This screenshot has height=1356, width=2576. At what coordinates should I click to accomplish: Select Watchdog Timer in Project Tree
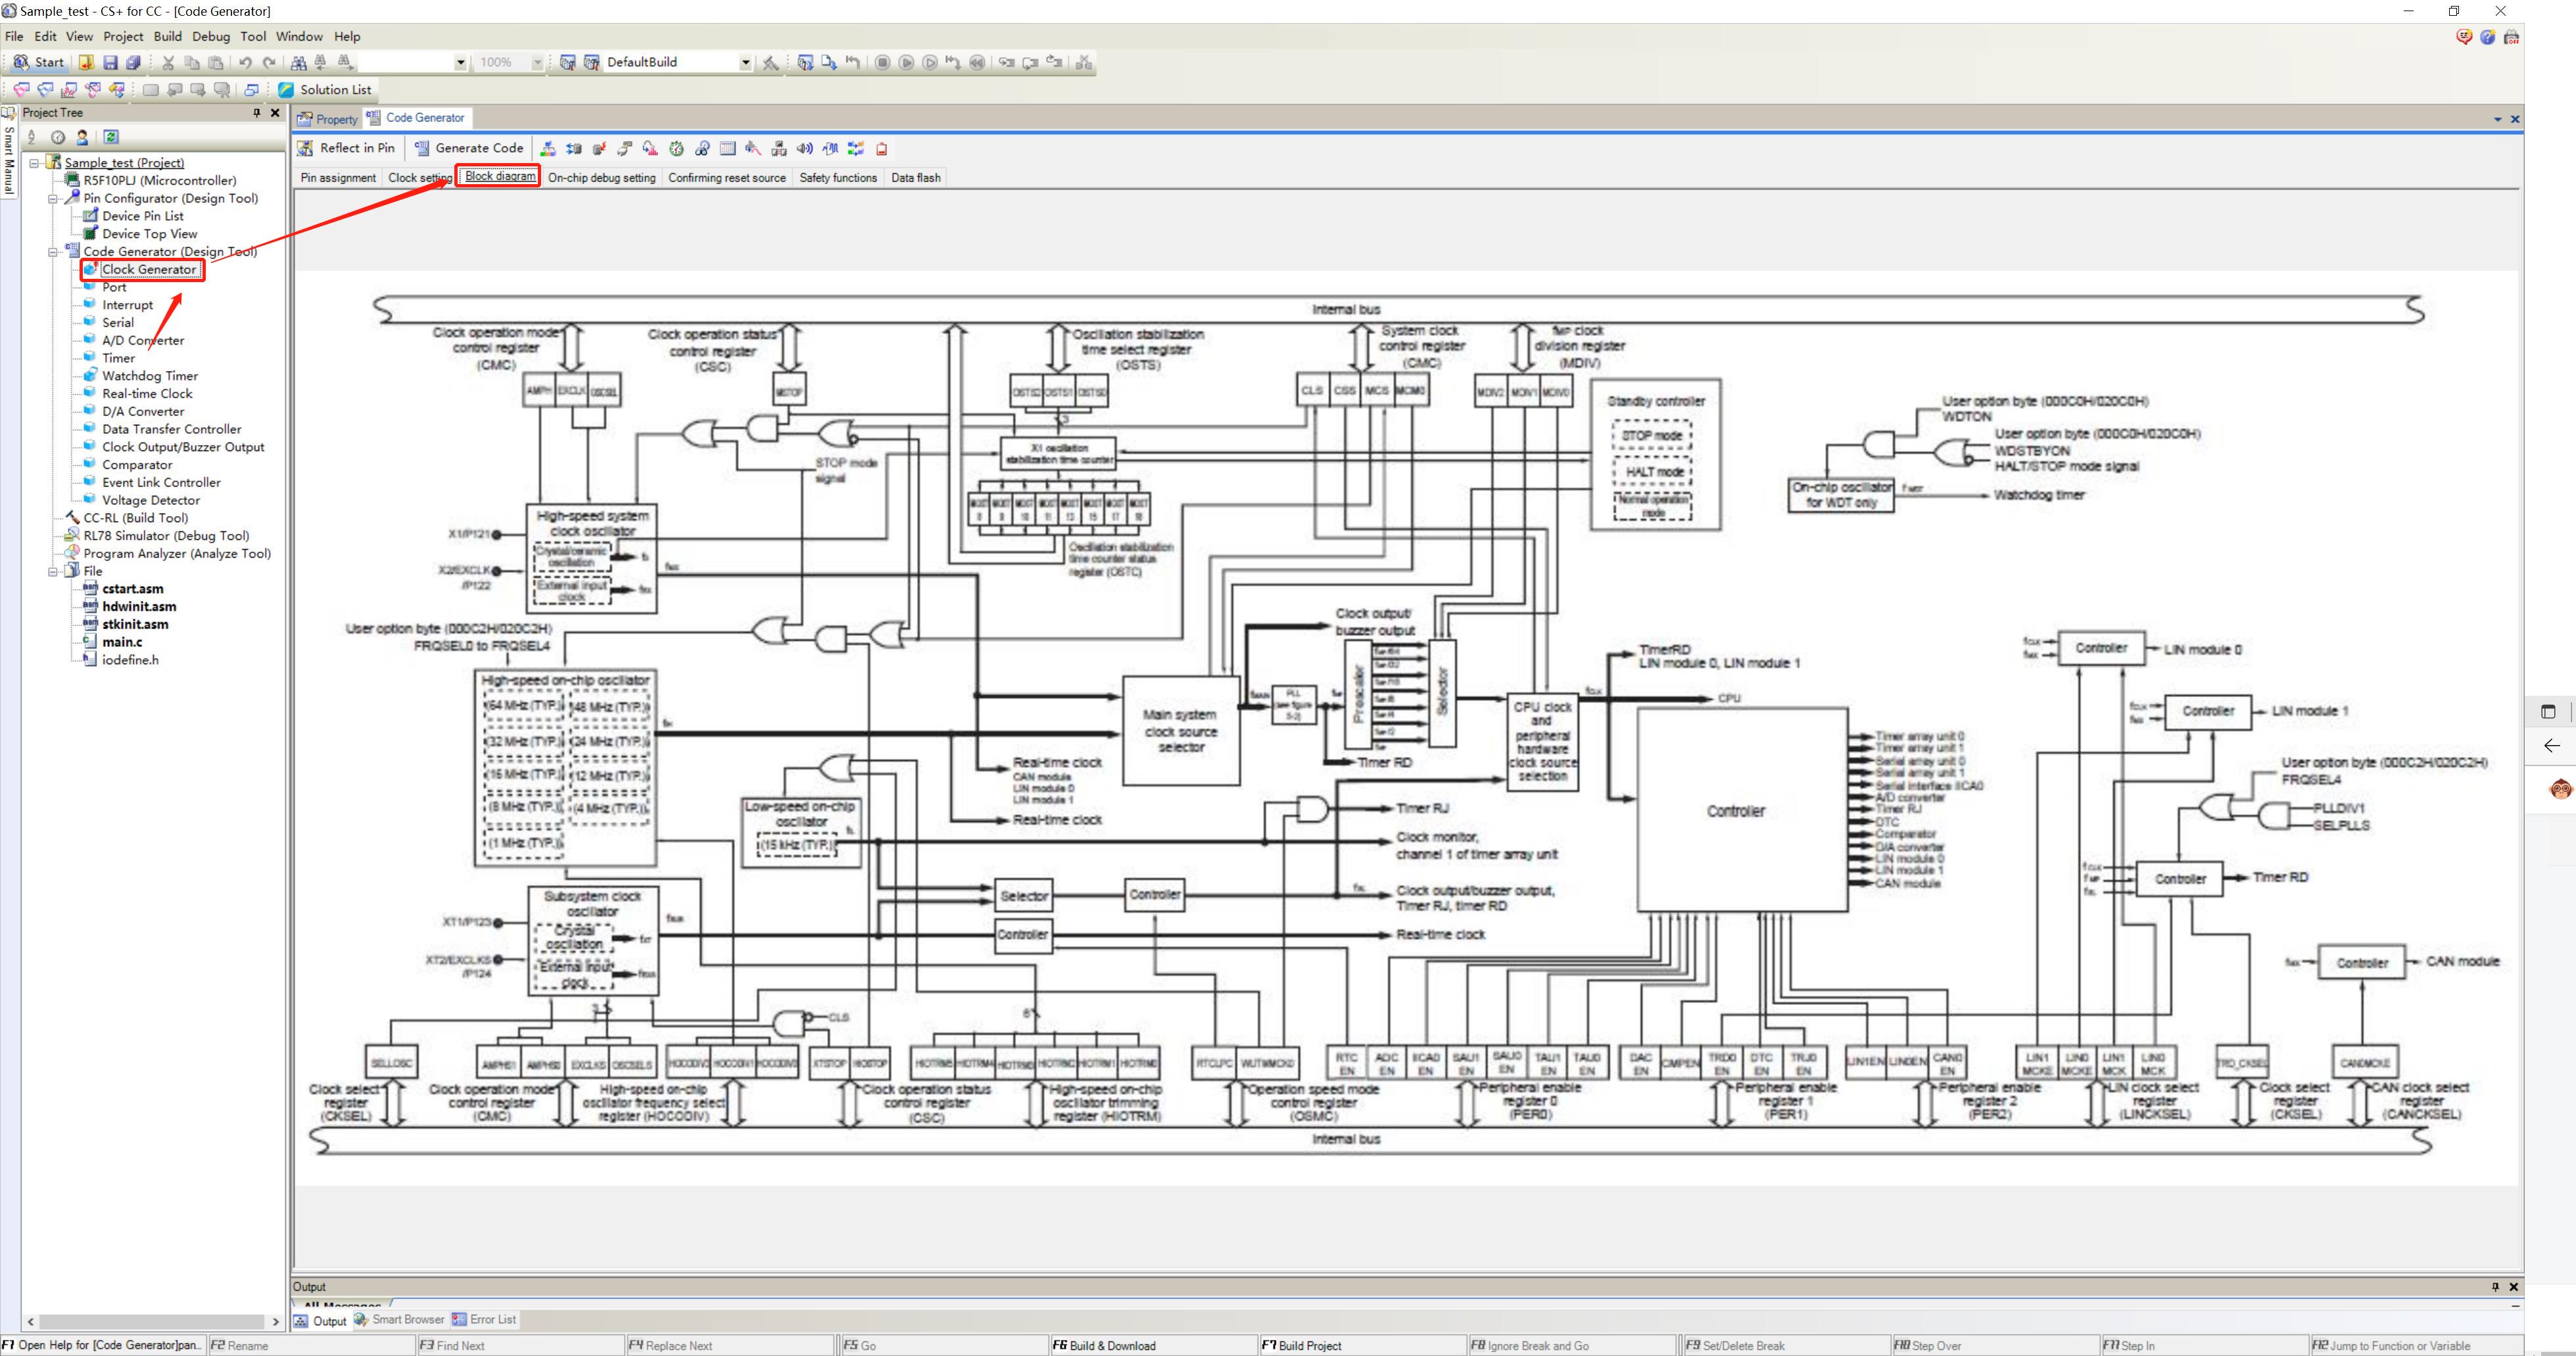[150, 376]
